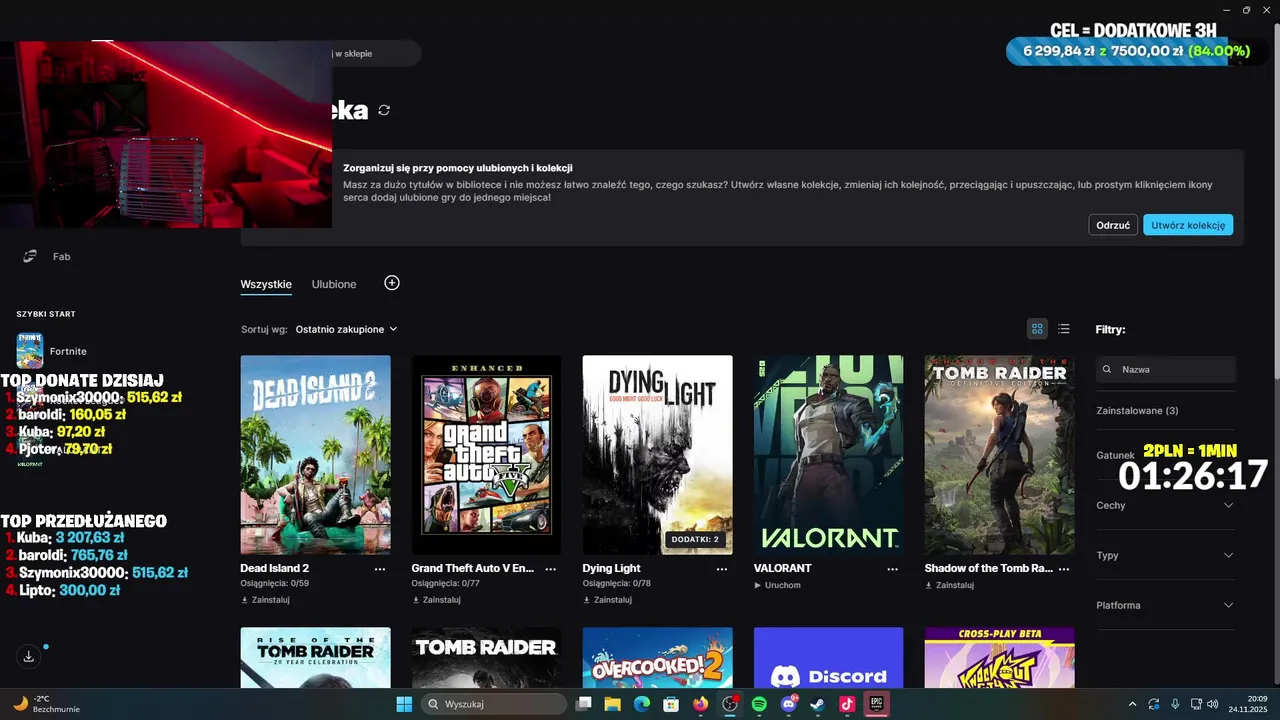
Task: Click the store search field at top
Action: pyautogui.click(x=376, y=53)
